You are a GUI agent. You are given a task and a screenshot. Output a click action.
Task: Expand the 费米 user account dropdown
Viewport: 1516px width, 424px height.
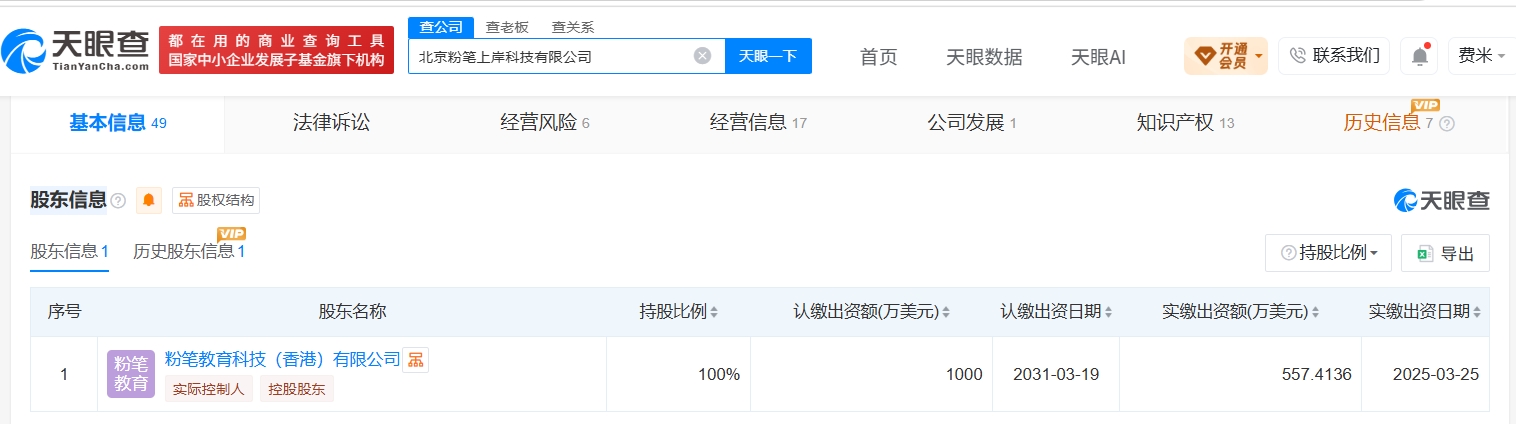[1481, 56]
